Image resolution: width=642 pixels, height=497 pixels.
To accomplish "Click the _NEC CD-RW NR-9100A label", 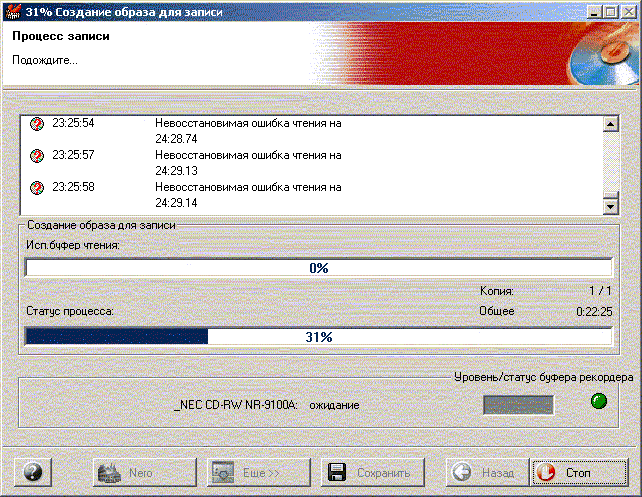I will pos(235,405).
